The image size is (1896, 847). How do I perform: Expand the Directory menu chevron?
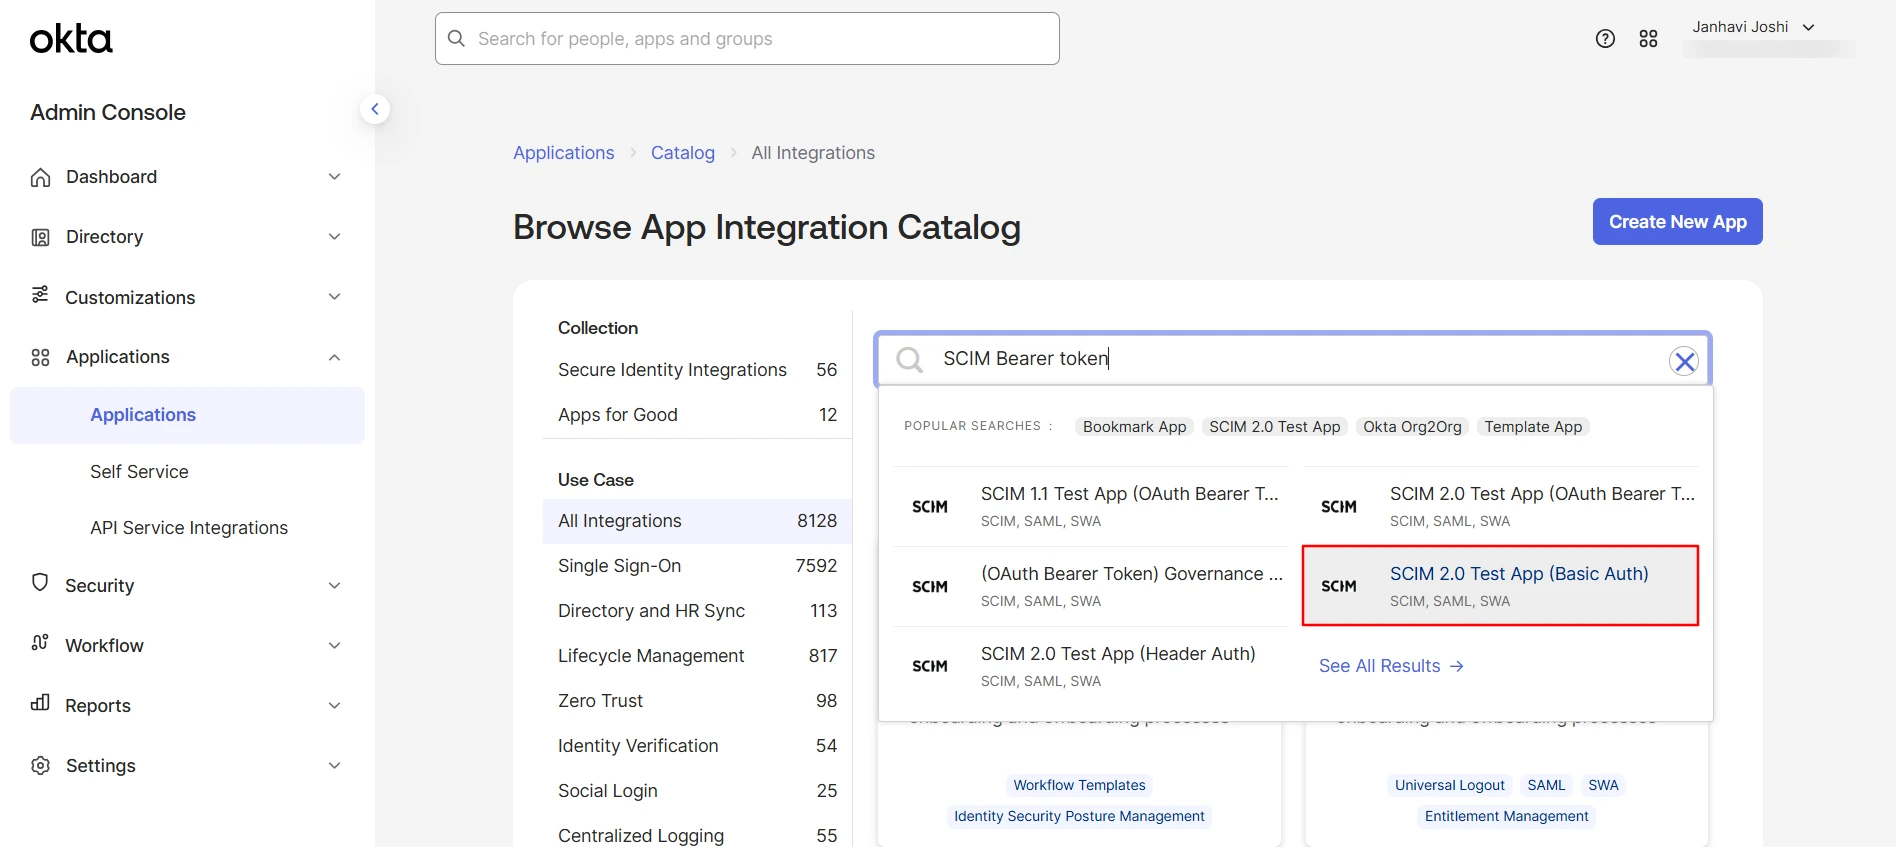(335, 237)
